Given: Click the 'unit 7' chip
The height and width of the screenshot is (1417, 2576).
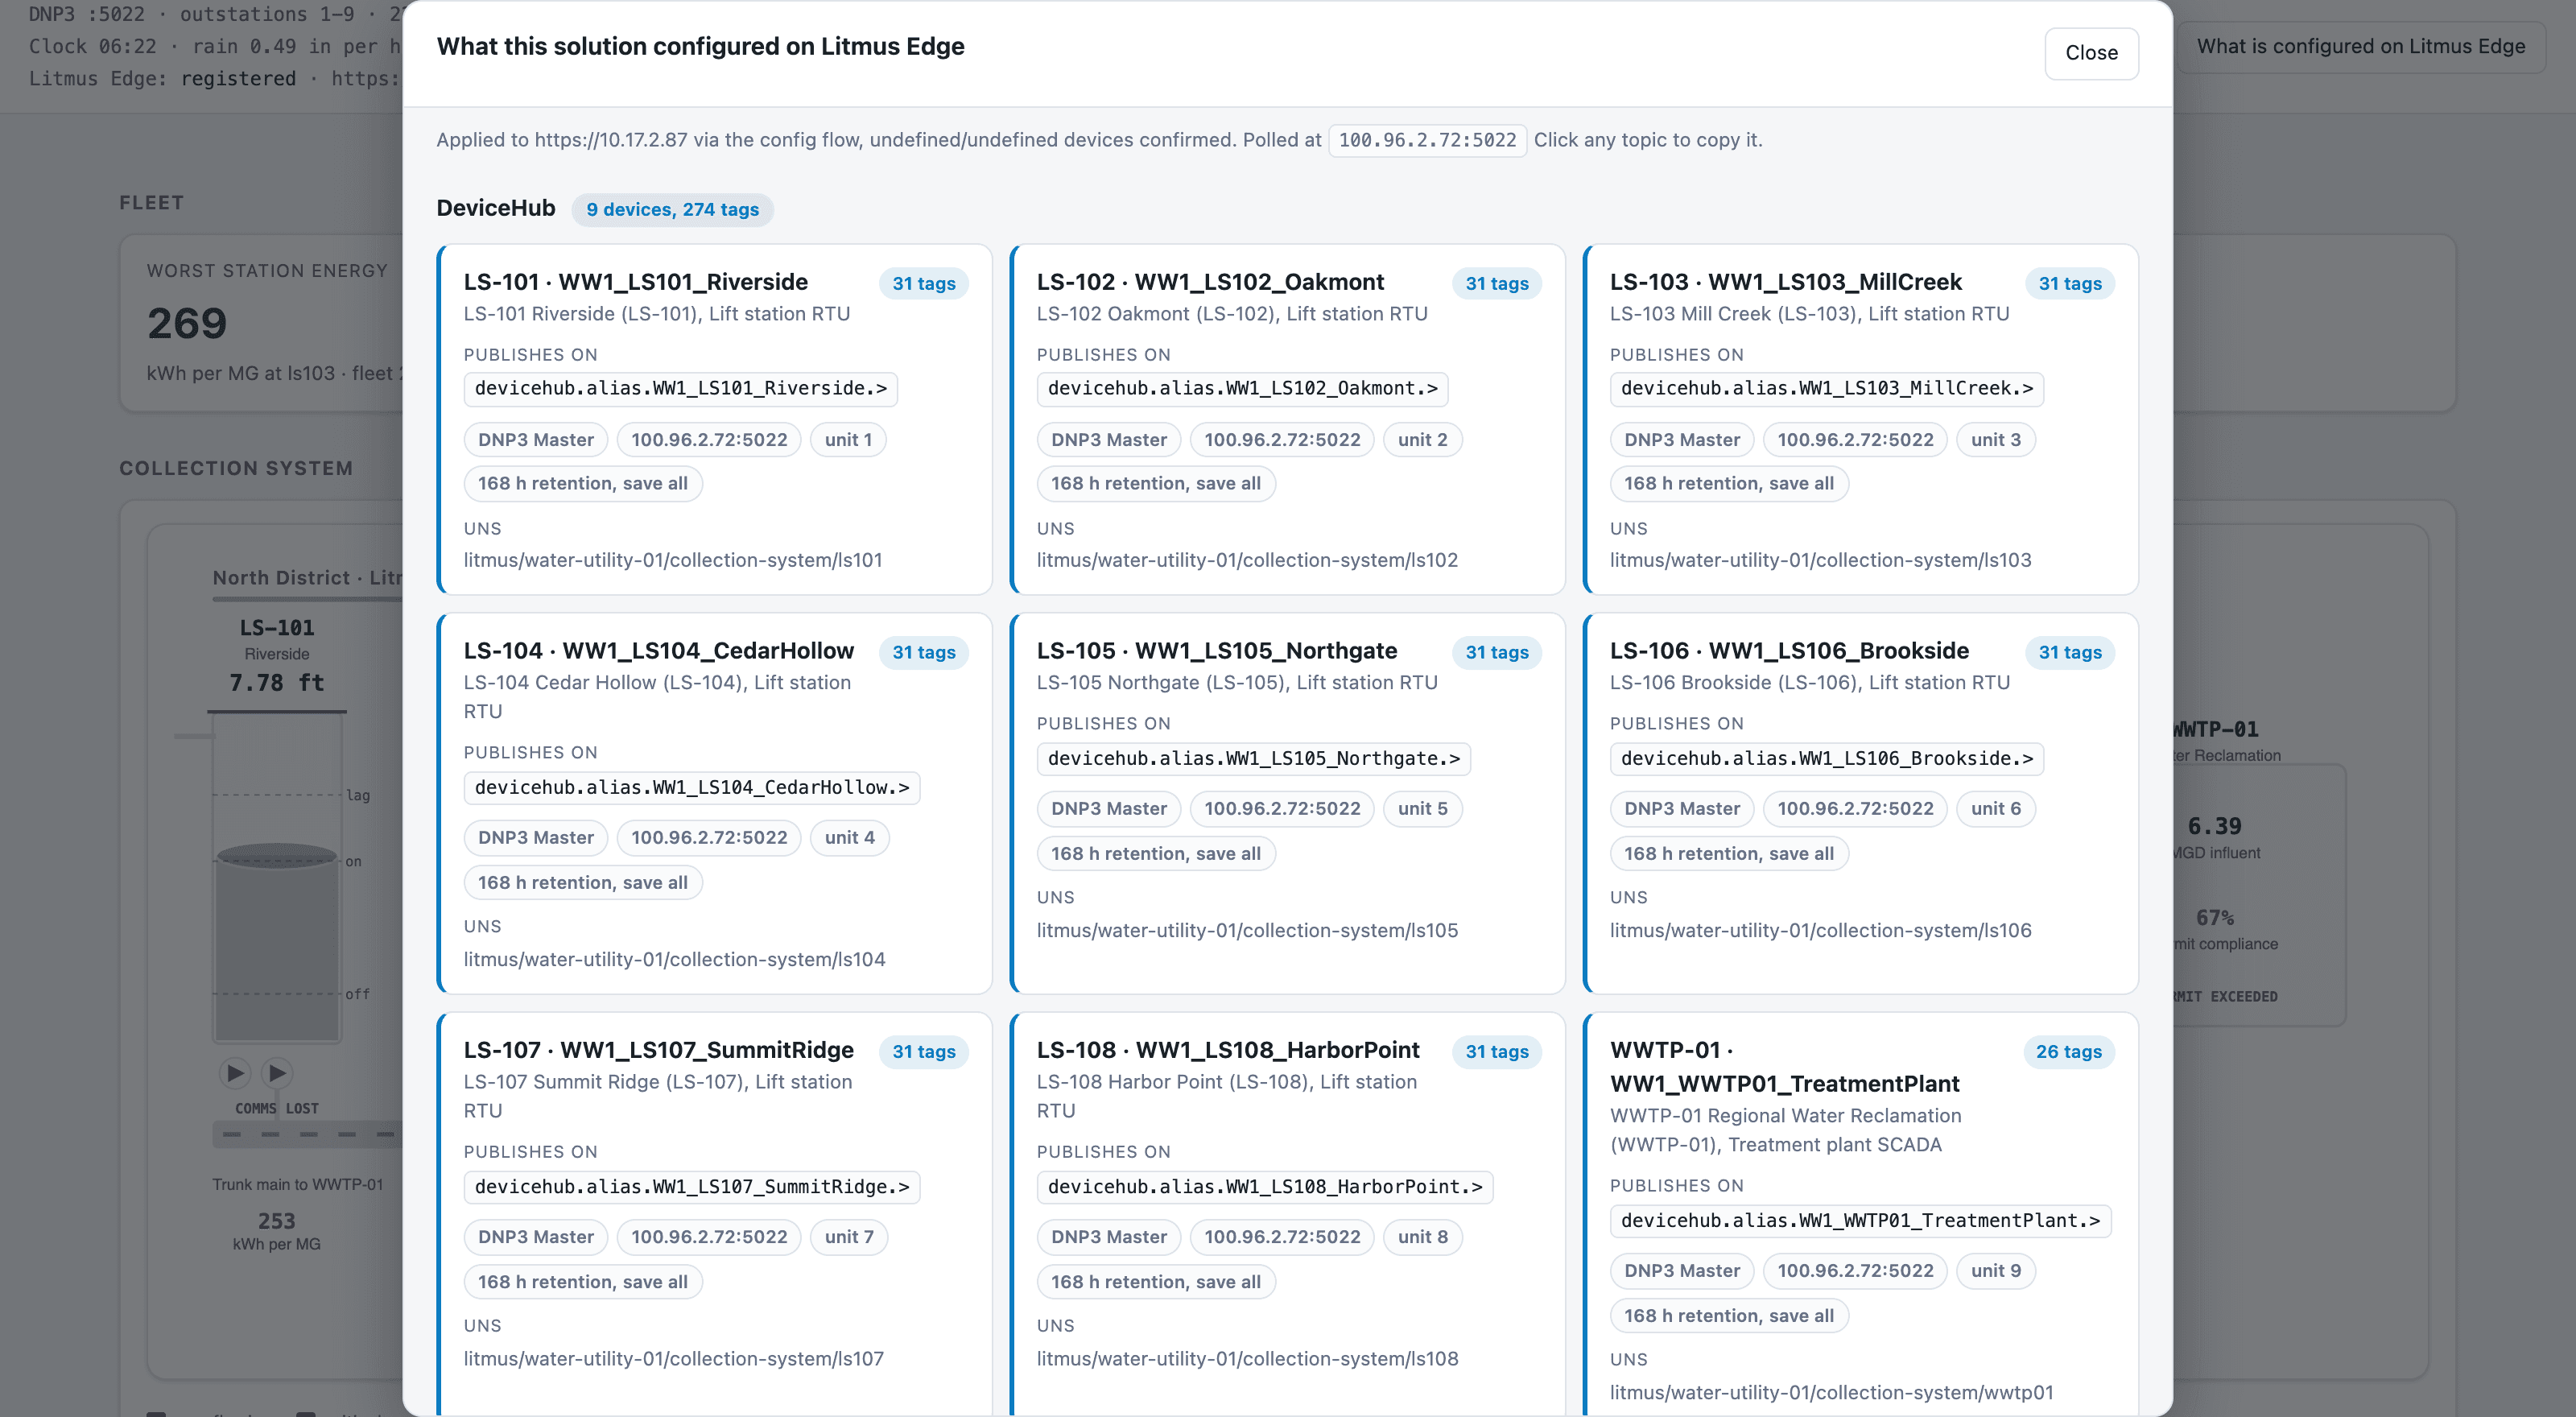Looking at the screenshot, I should tap(849, 1236).
